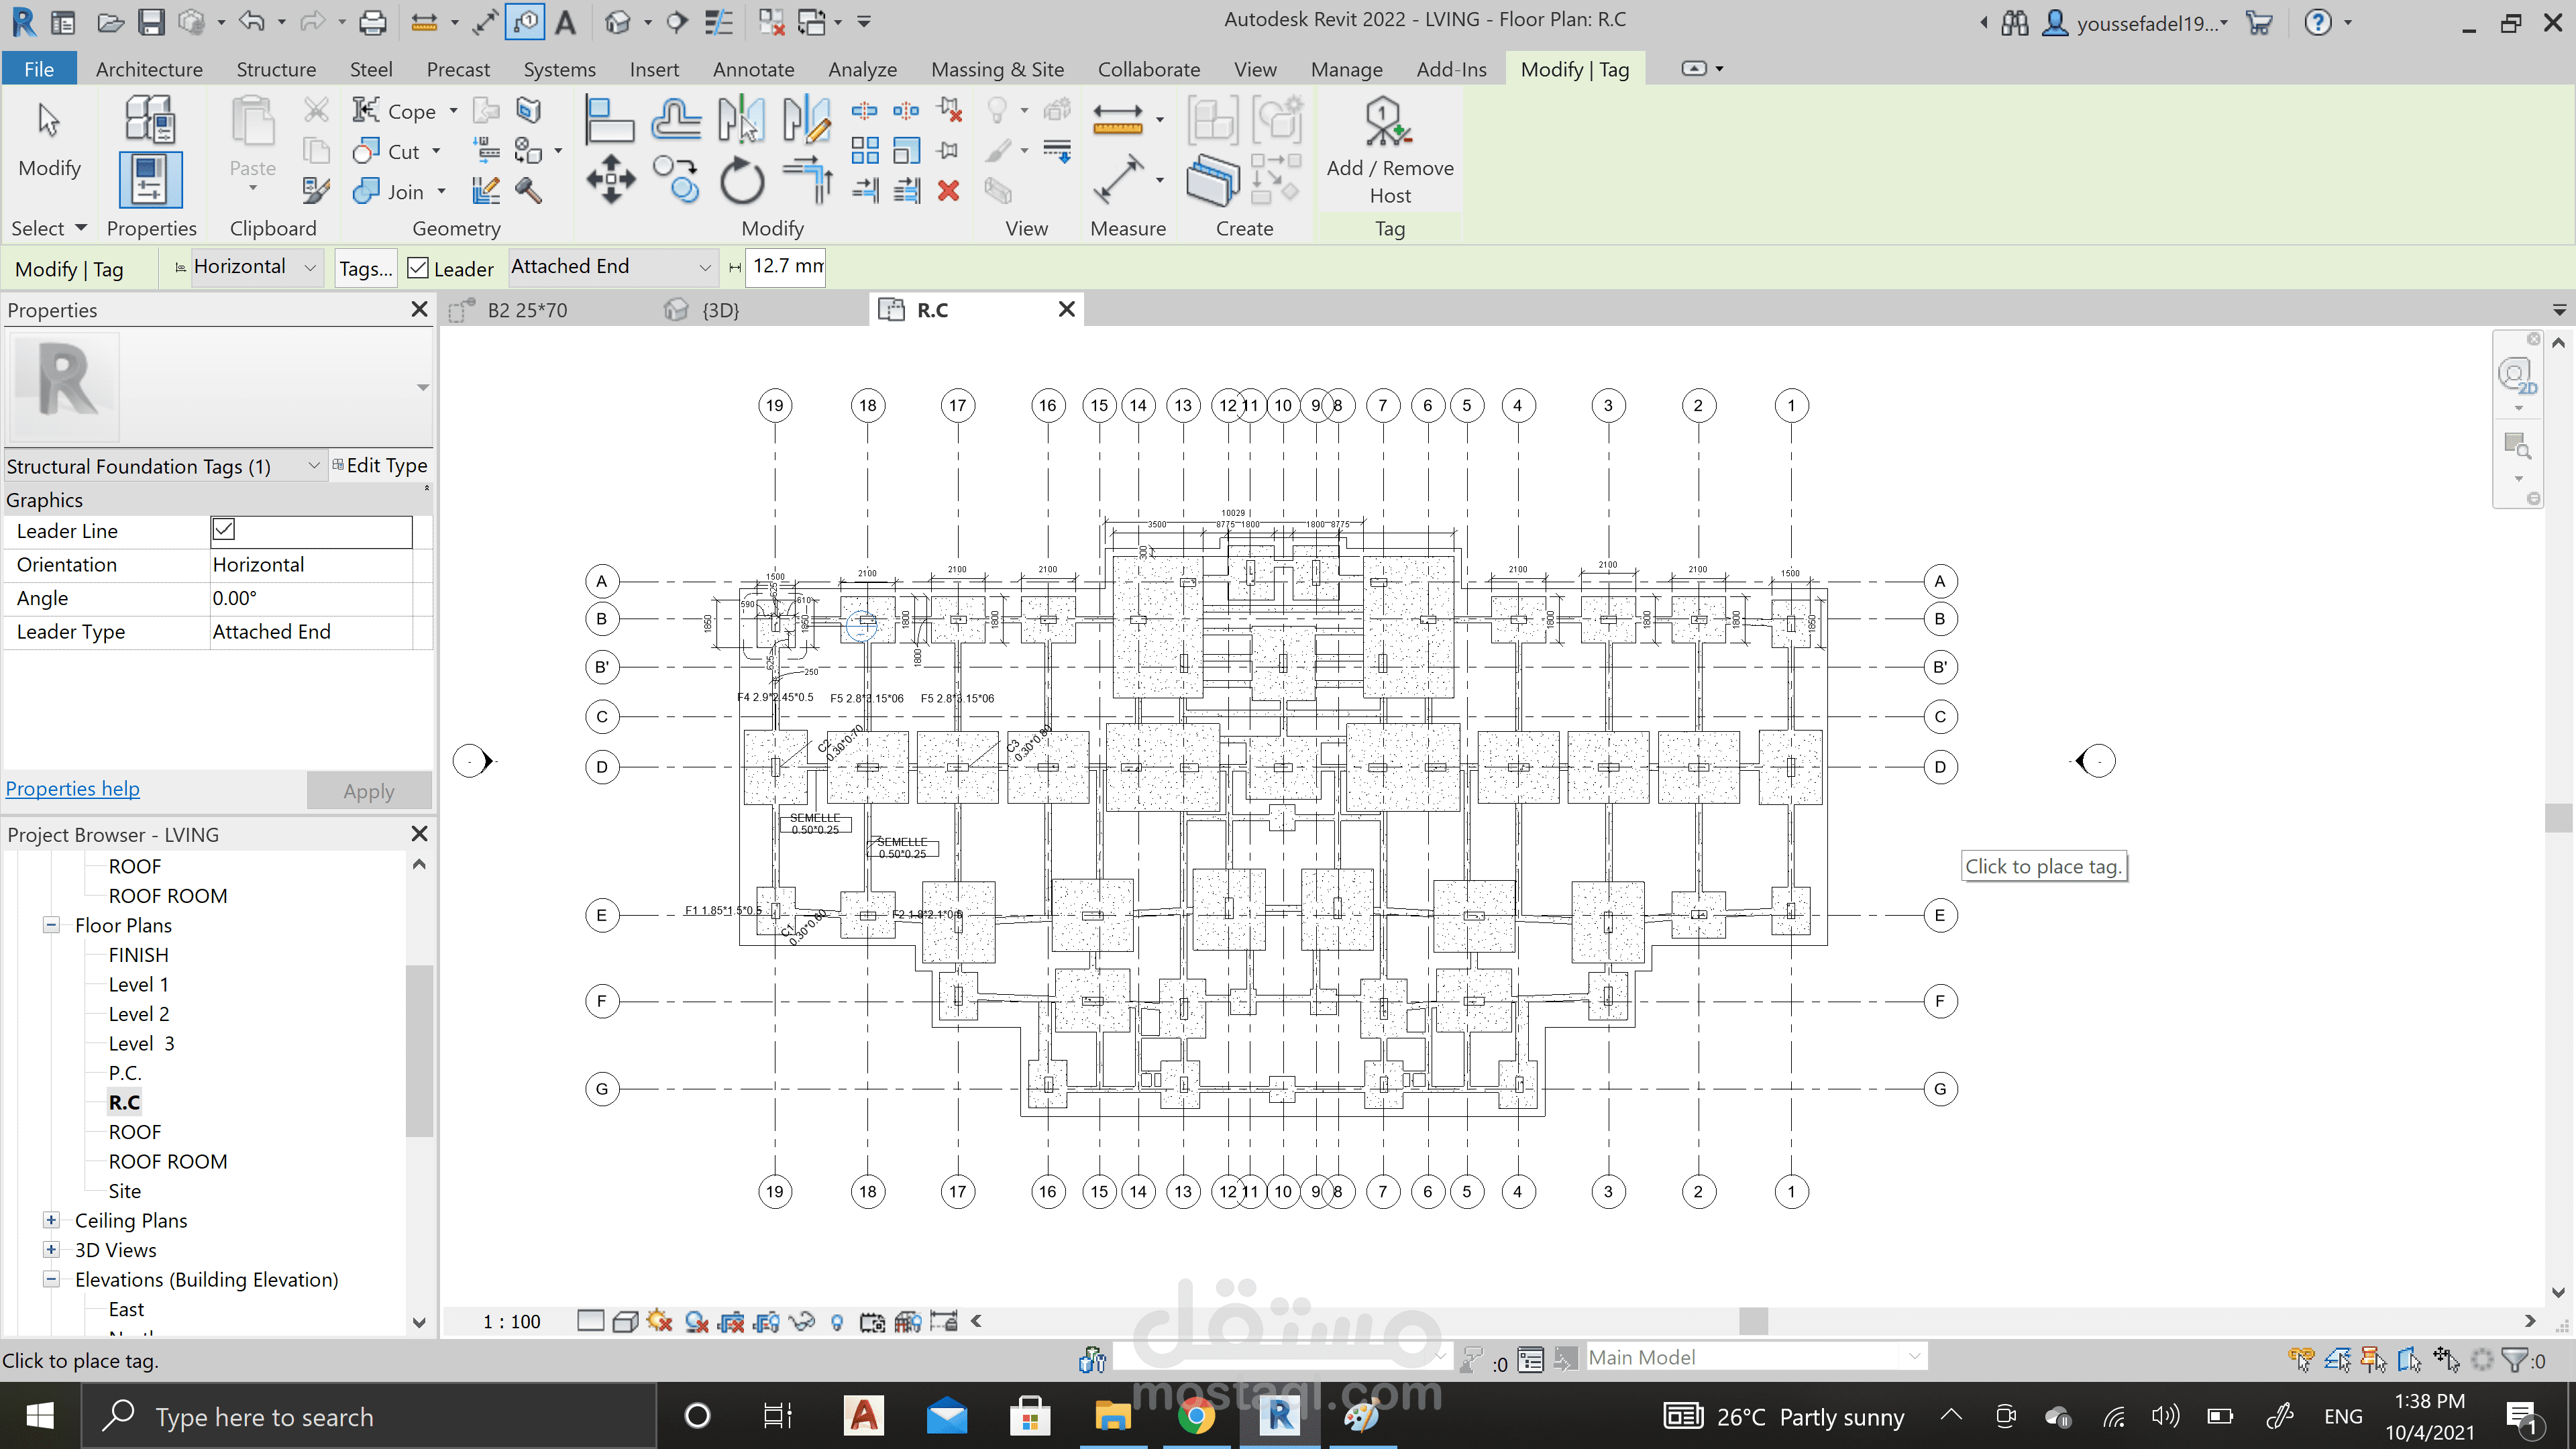Open the Properties help link
Viewport: 2576px width, 1449px height.
coord(73,788)
